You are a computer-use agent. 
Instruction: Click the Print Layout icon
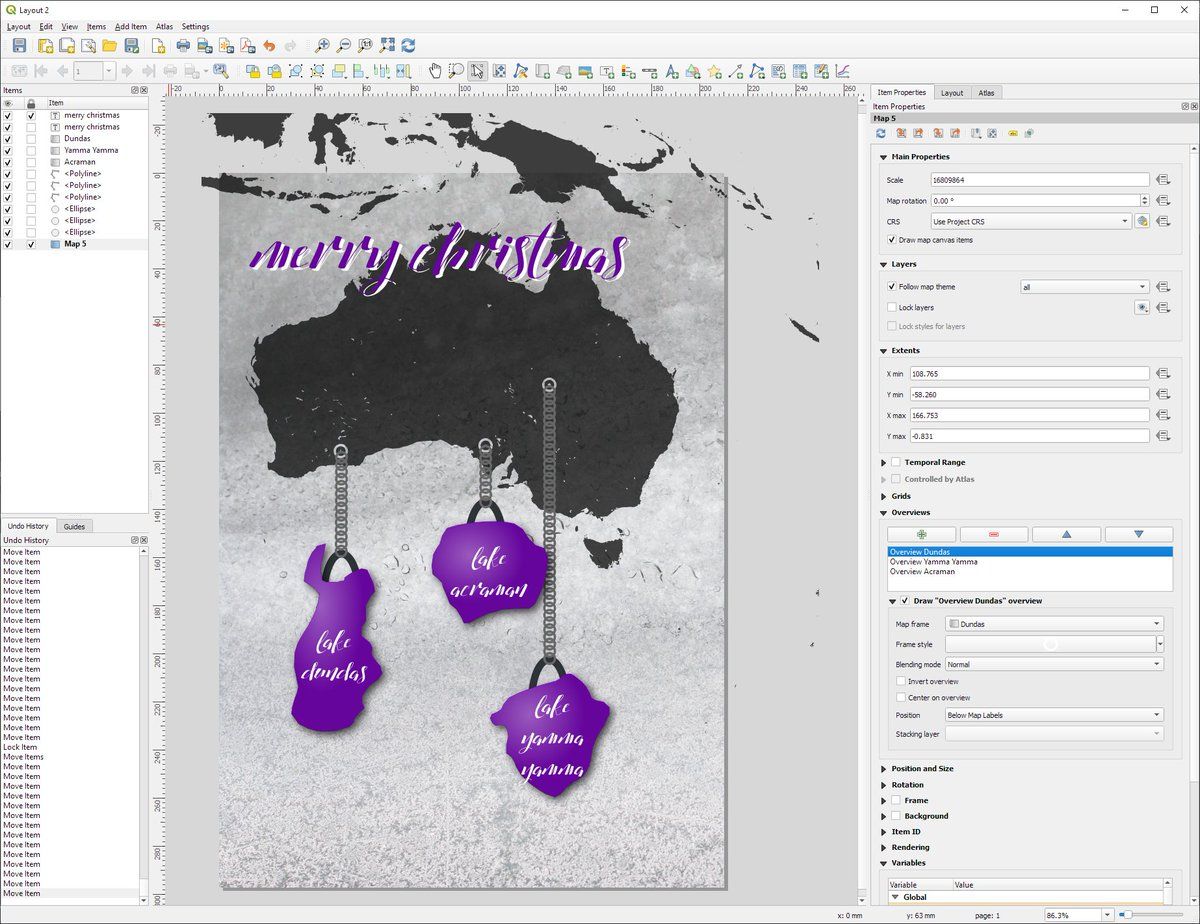tap(183, 46)
